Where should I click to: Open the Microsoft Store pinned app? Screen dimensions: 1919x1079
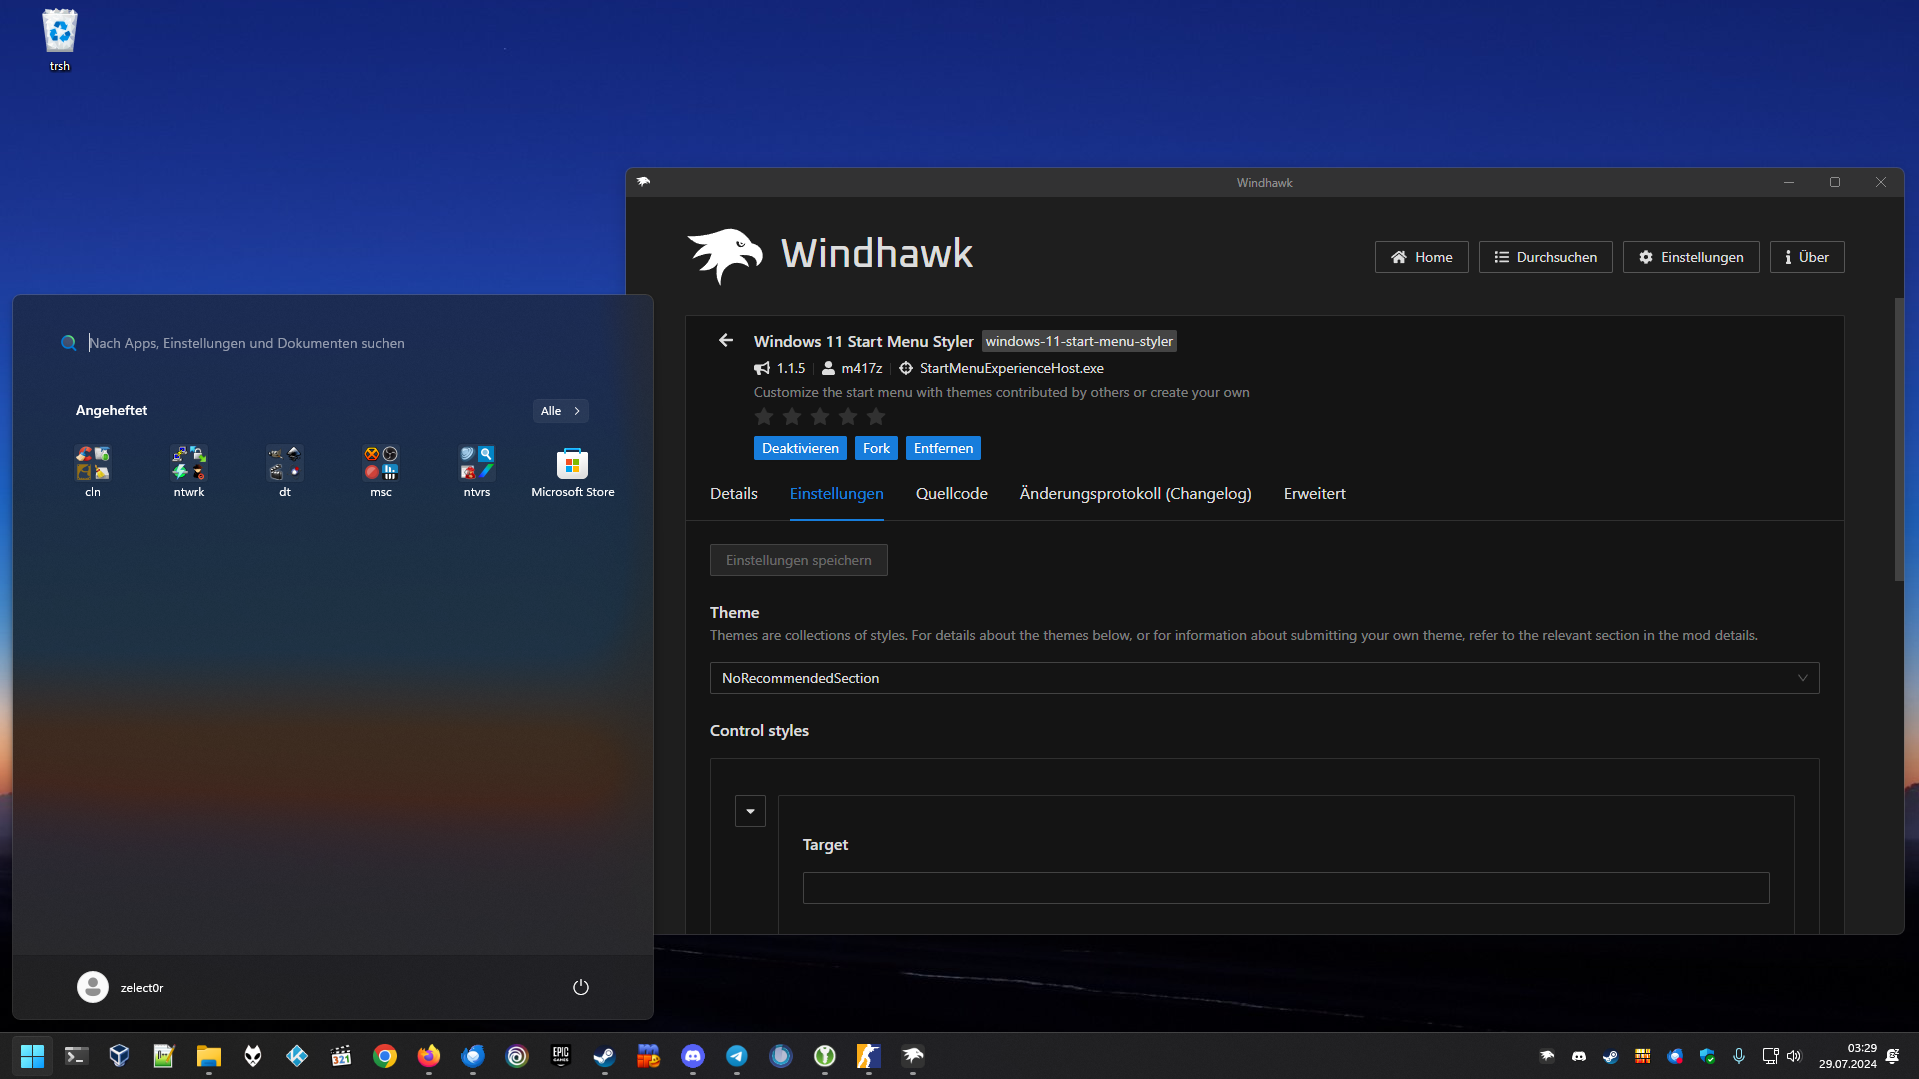coord(573,472)
